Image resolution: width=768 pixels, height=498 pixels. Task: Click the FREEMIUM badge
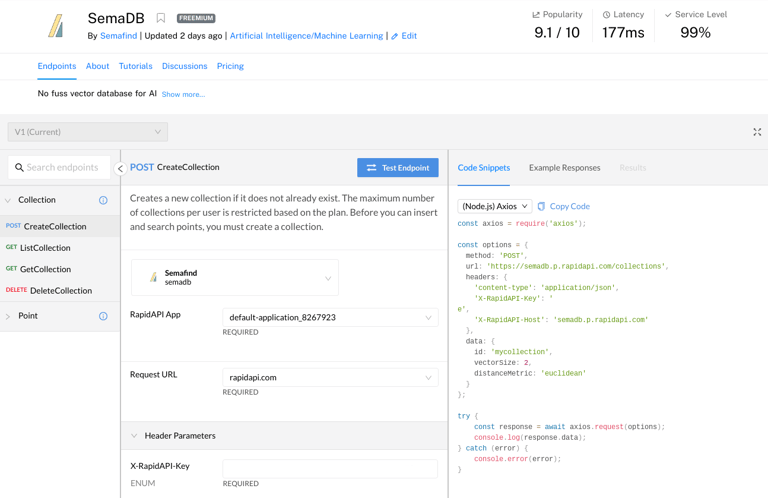click(196, 18)
